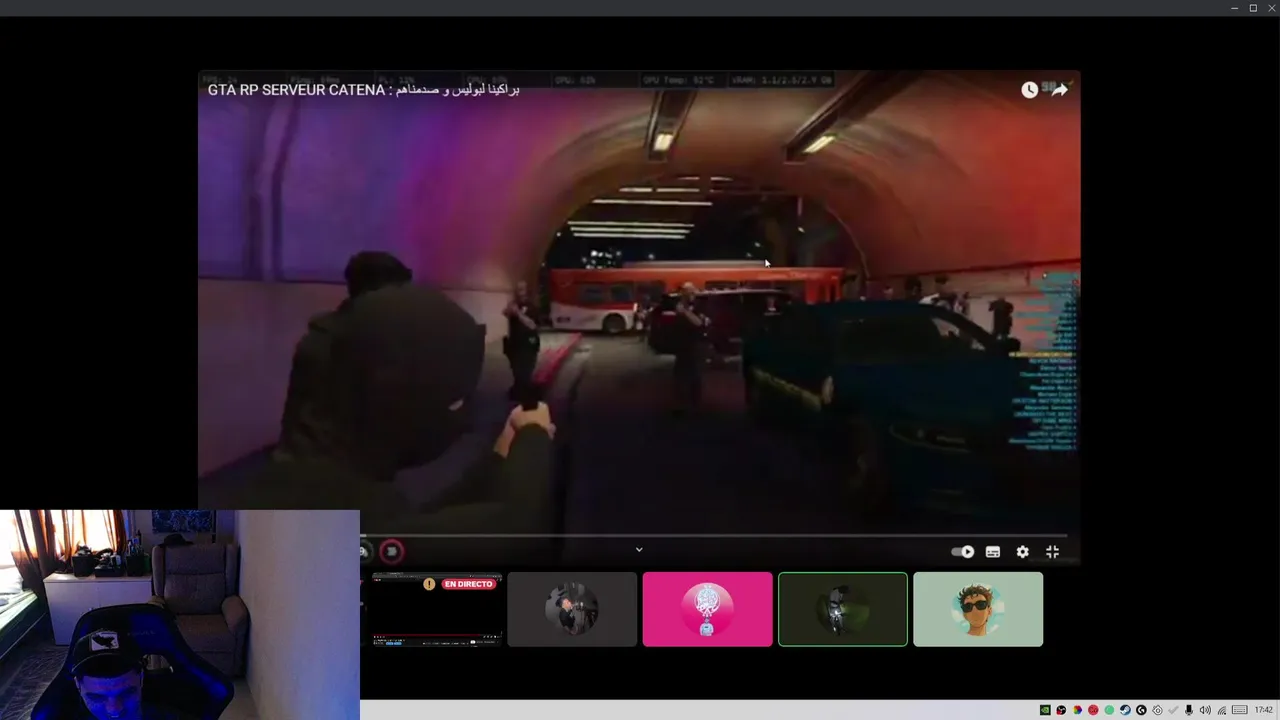Open the video settings gear
This screenshot has height=720, width=1280.
coord(1022,552)
